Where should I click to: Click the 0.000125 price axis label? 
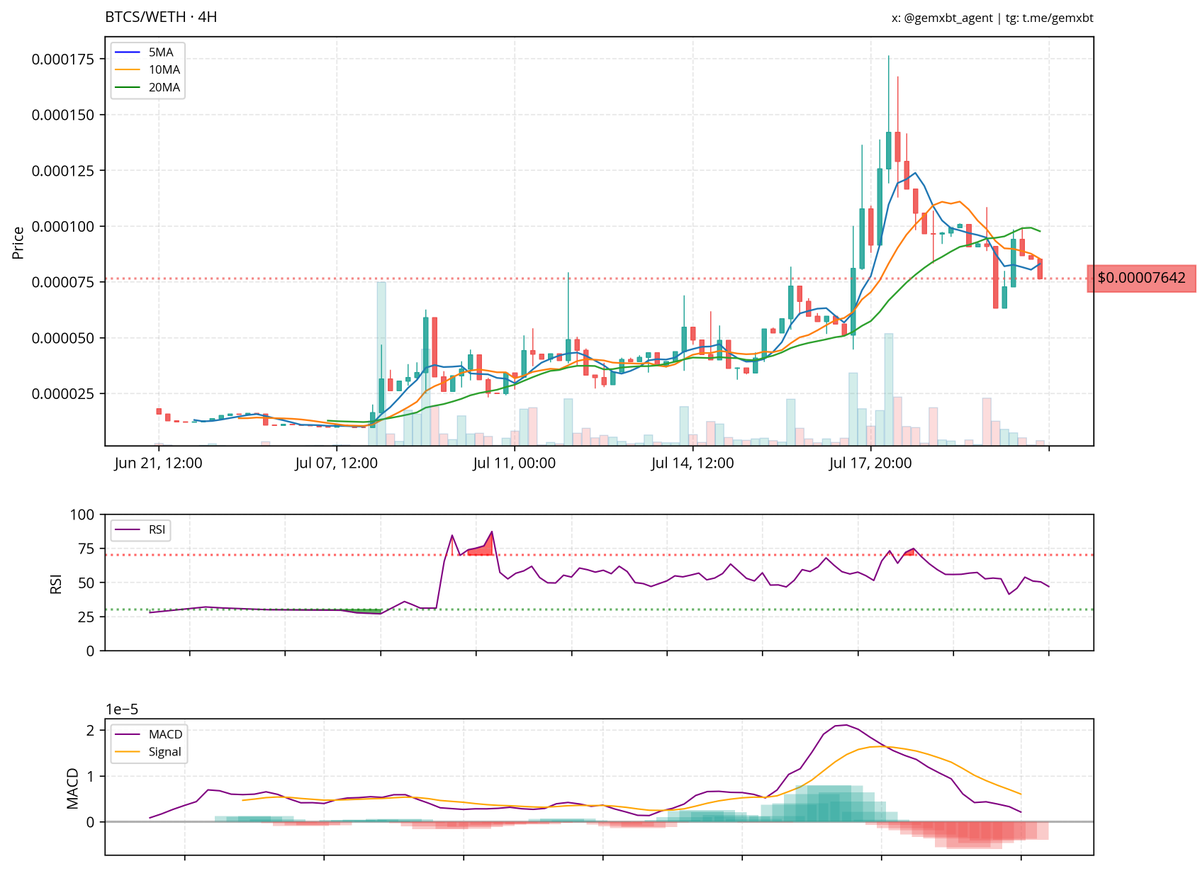coord(62,171)
